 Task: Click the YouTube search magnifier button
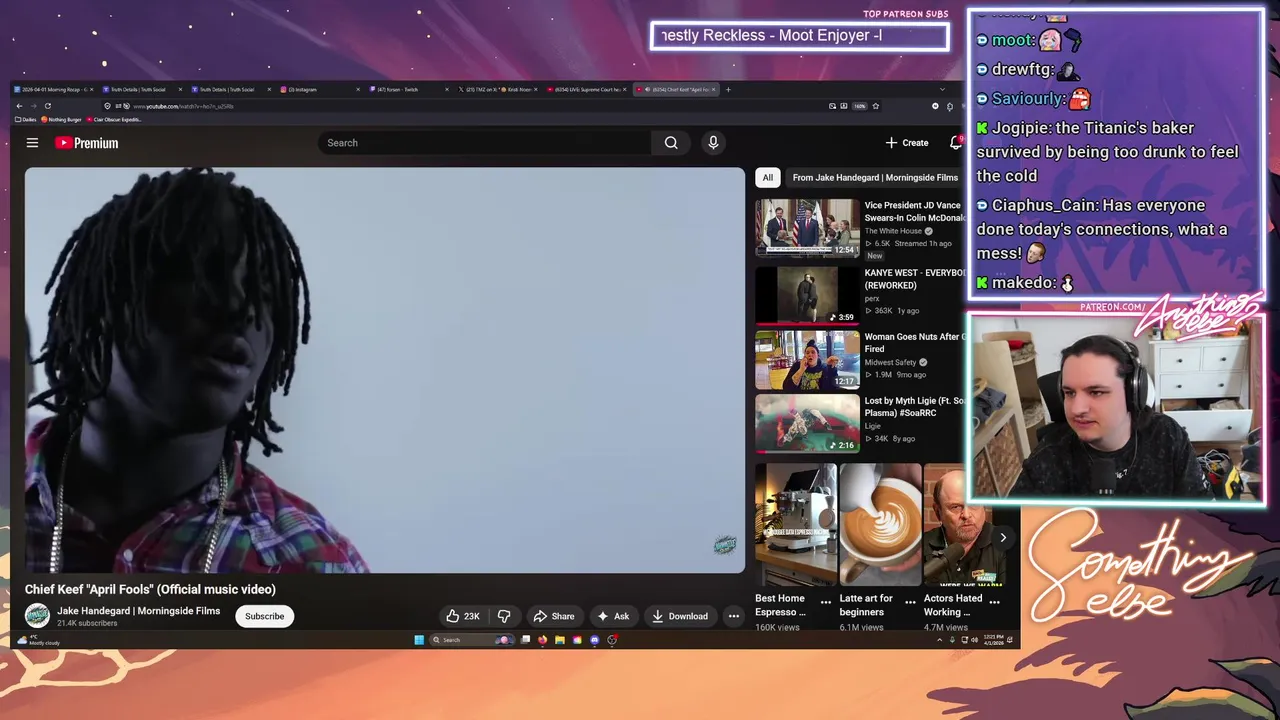pos(671,143)
